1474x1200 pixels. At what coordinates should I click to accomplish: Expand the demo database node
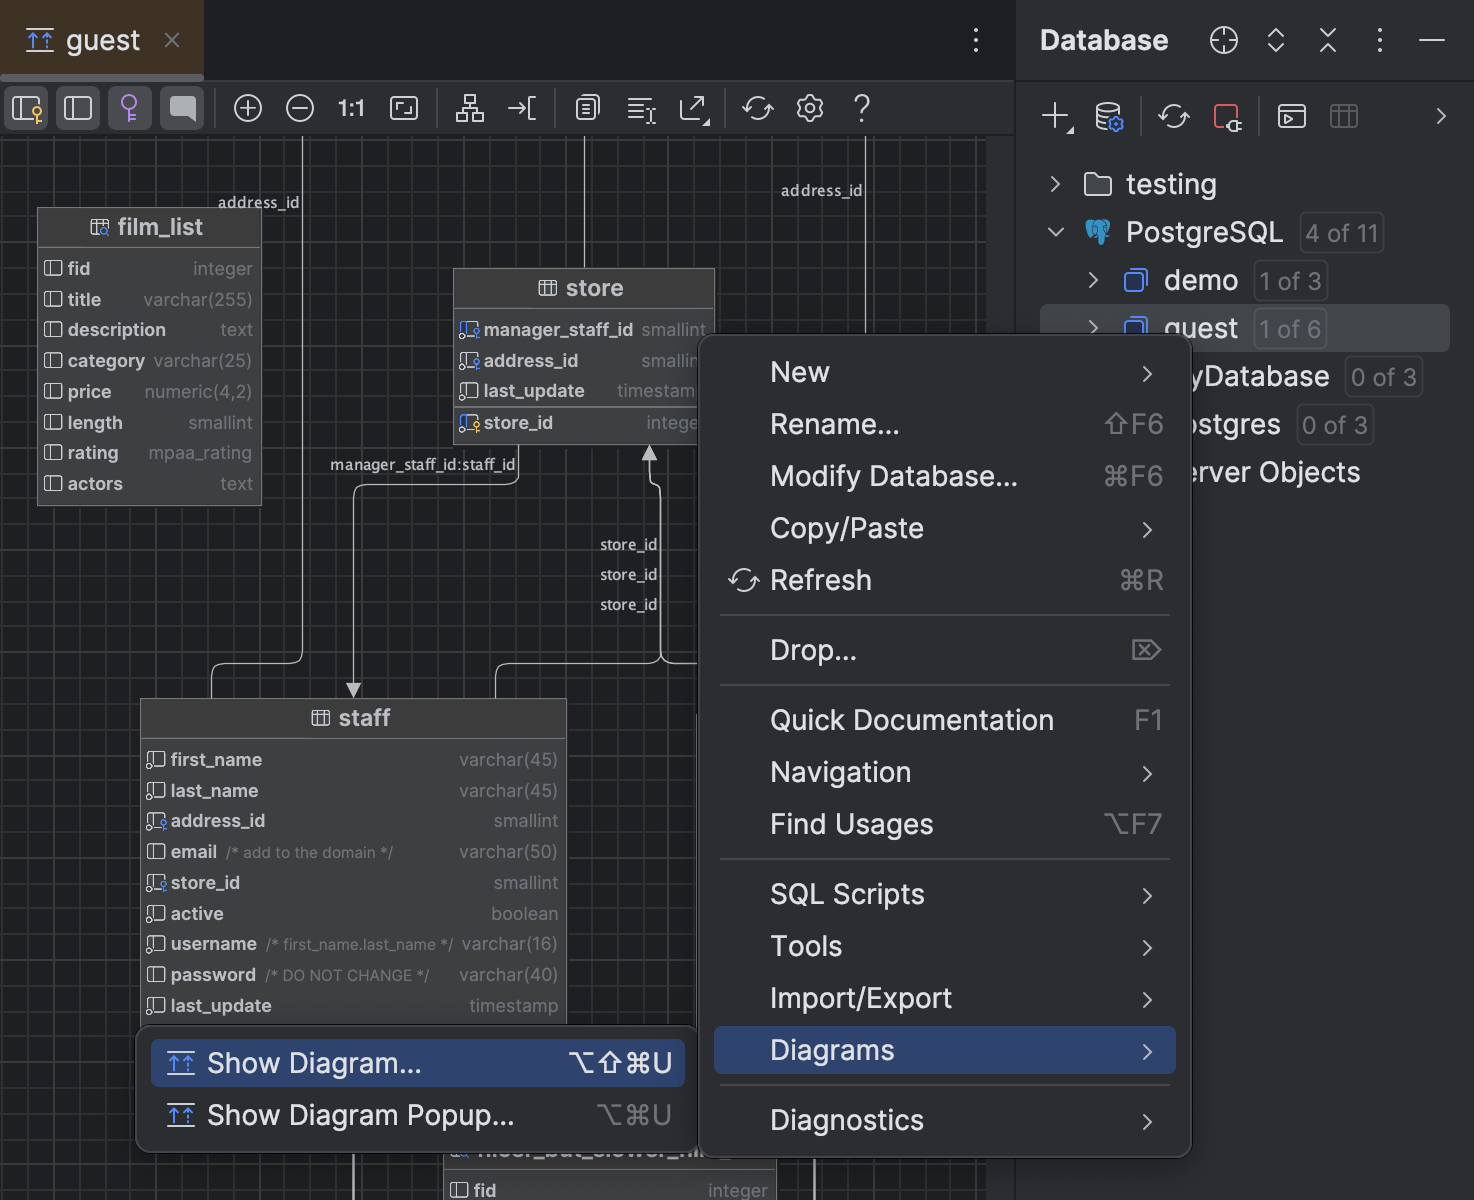[1092, 281]
